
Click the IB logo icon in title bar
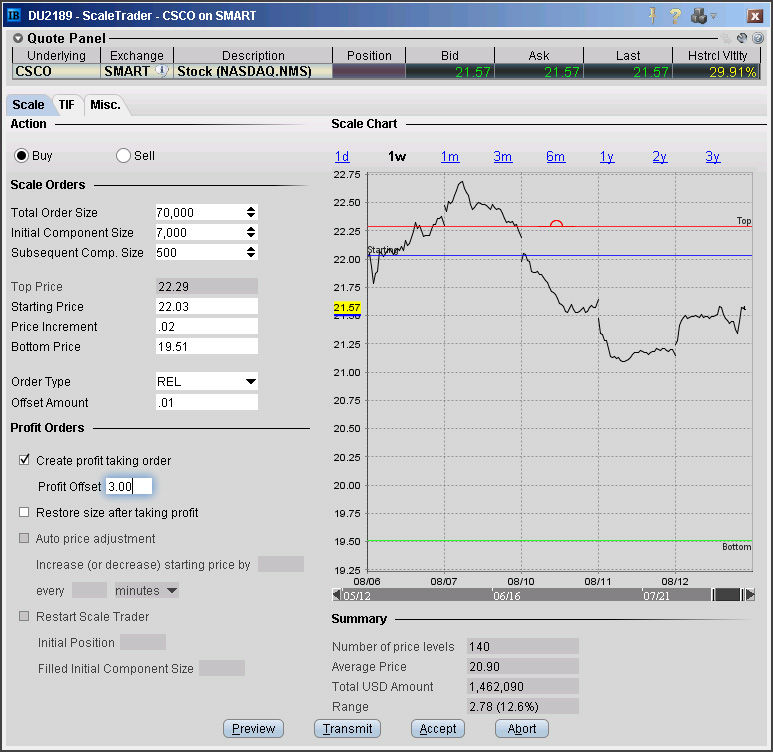(13, 15)
